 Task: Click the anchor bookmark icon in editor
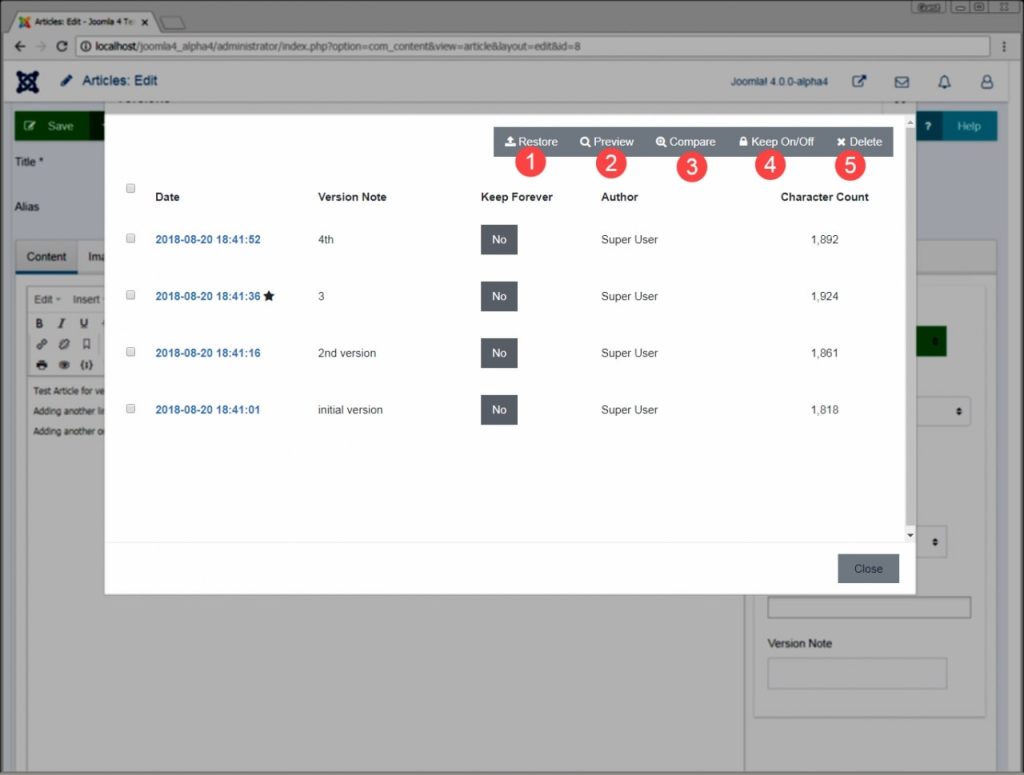86,344
